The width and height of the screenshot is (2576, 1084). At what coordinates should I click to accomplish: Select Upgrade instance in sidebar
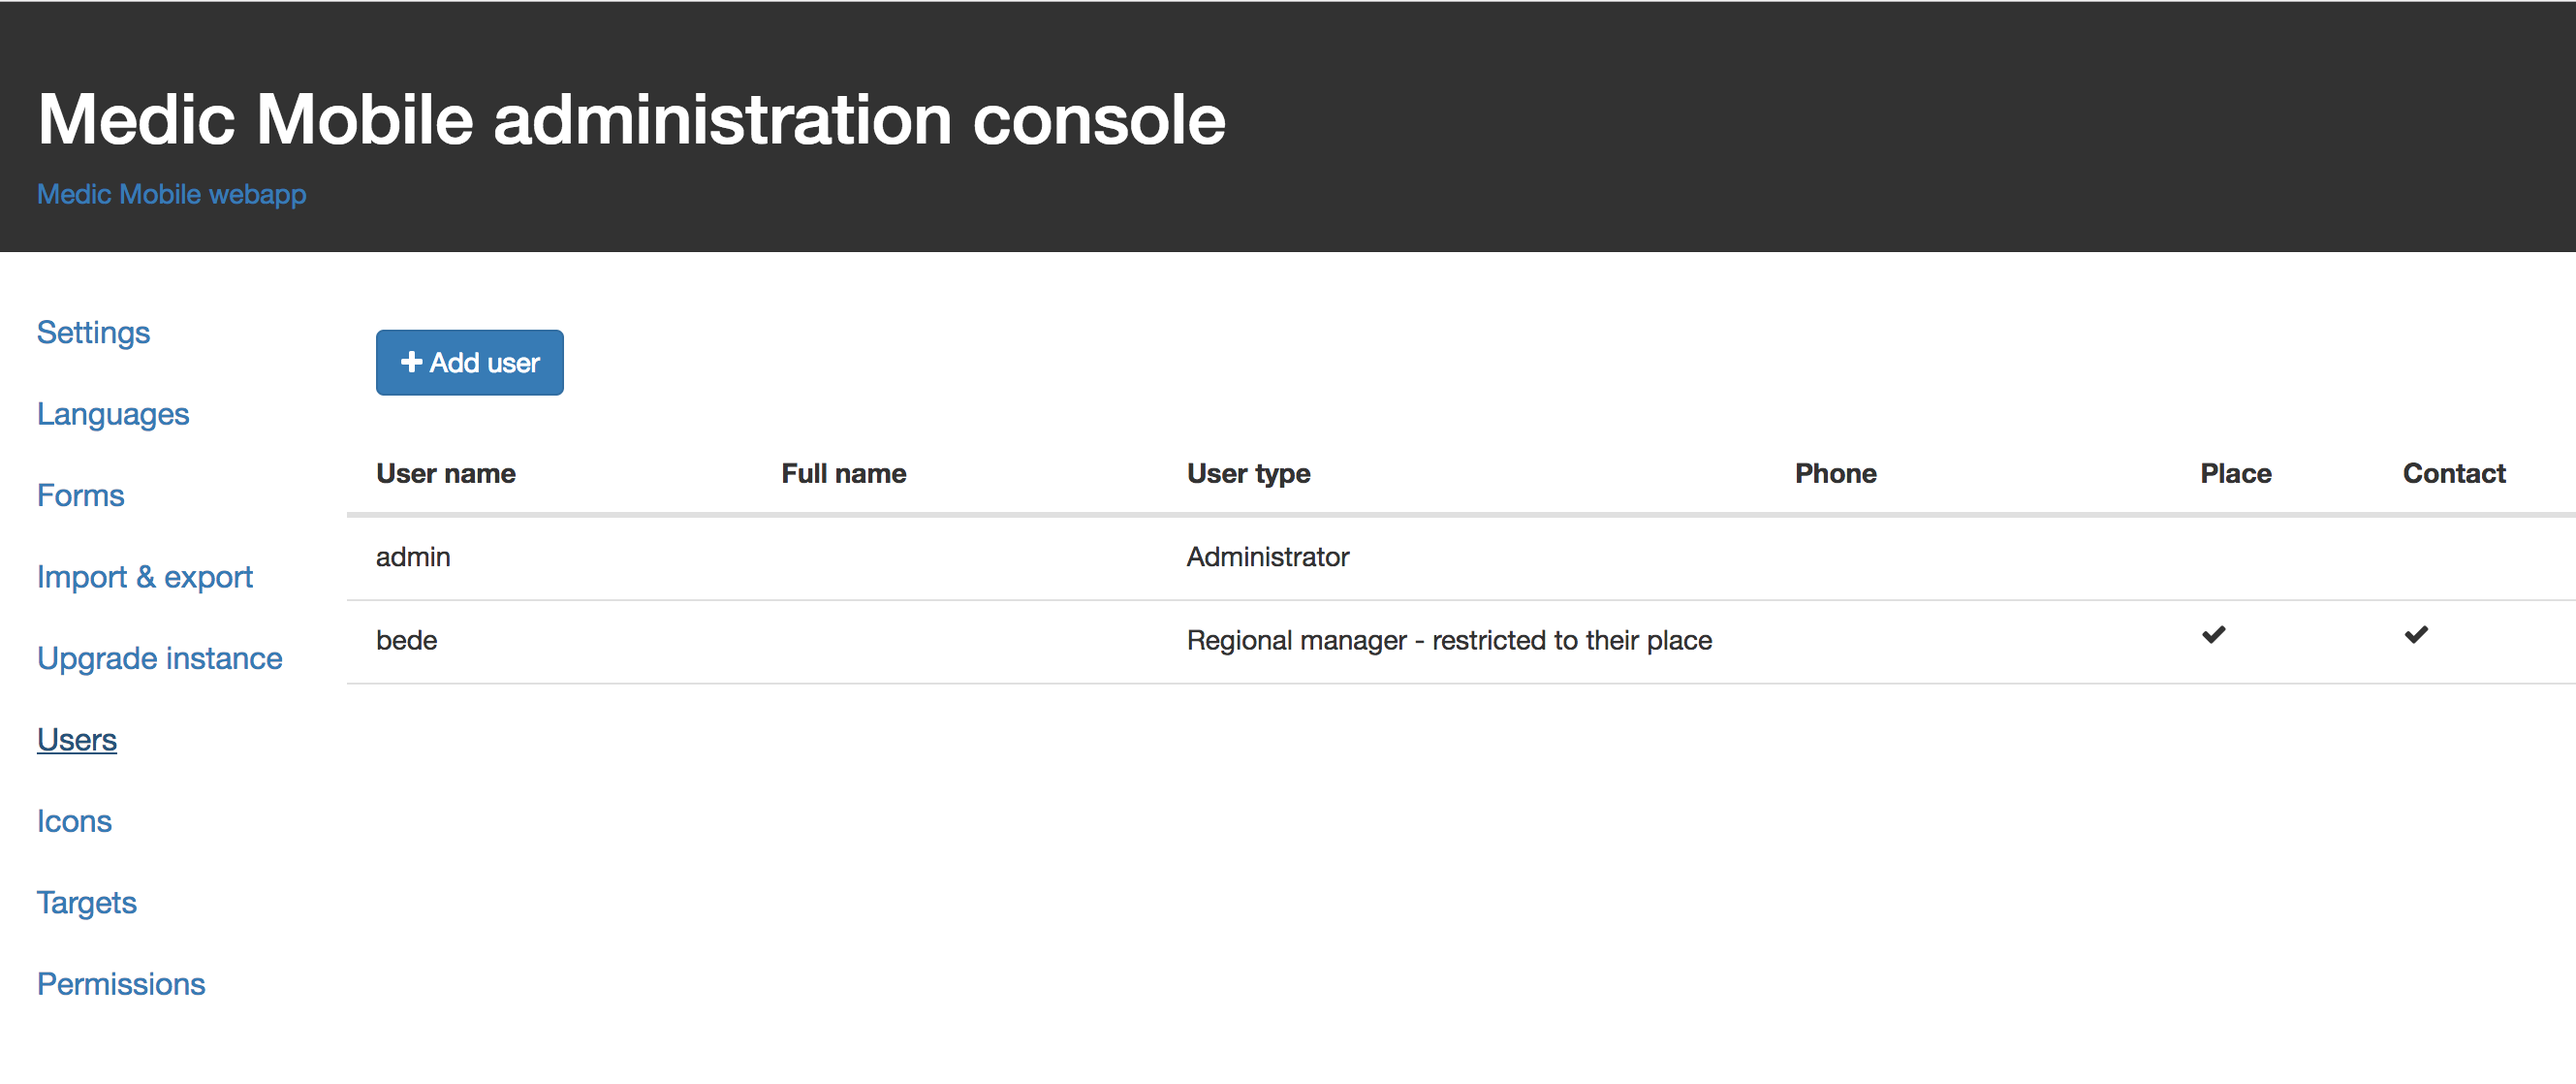pyautogui.click(x=160, y=658)
